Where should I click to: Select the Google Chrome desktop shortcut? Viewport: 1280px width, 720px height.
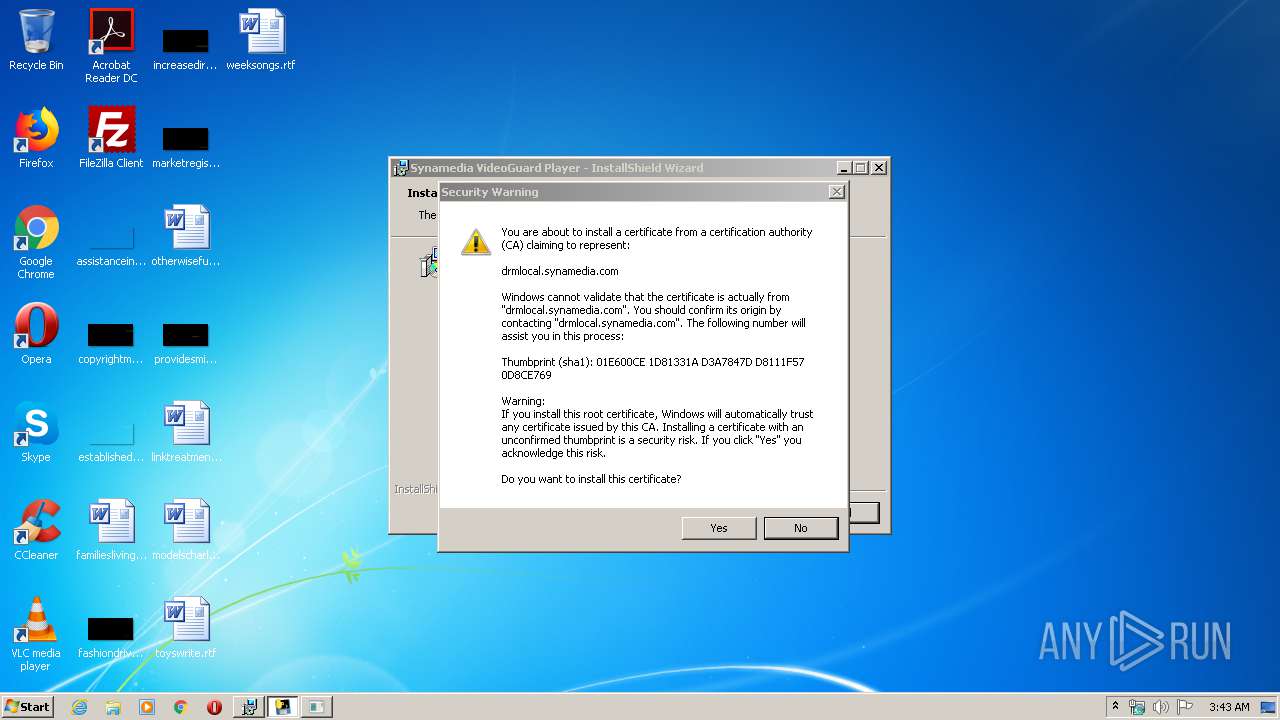36,242
